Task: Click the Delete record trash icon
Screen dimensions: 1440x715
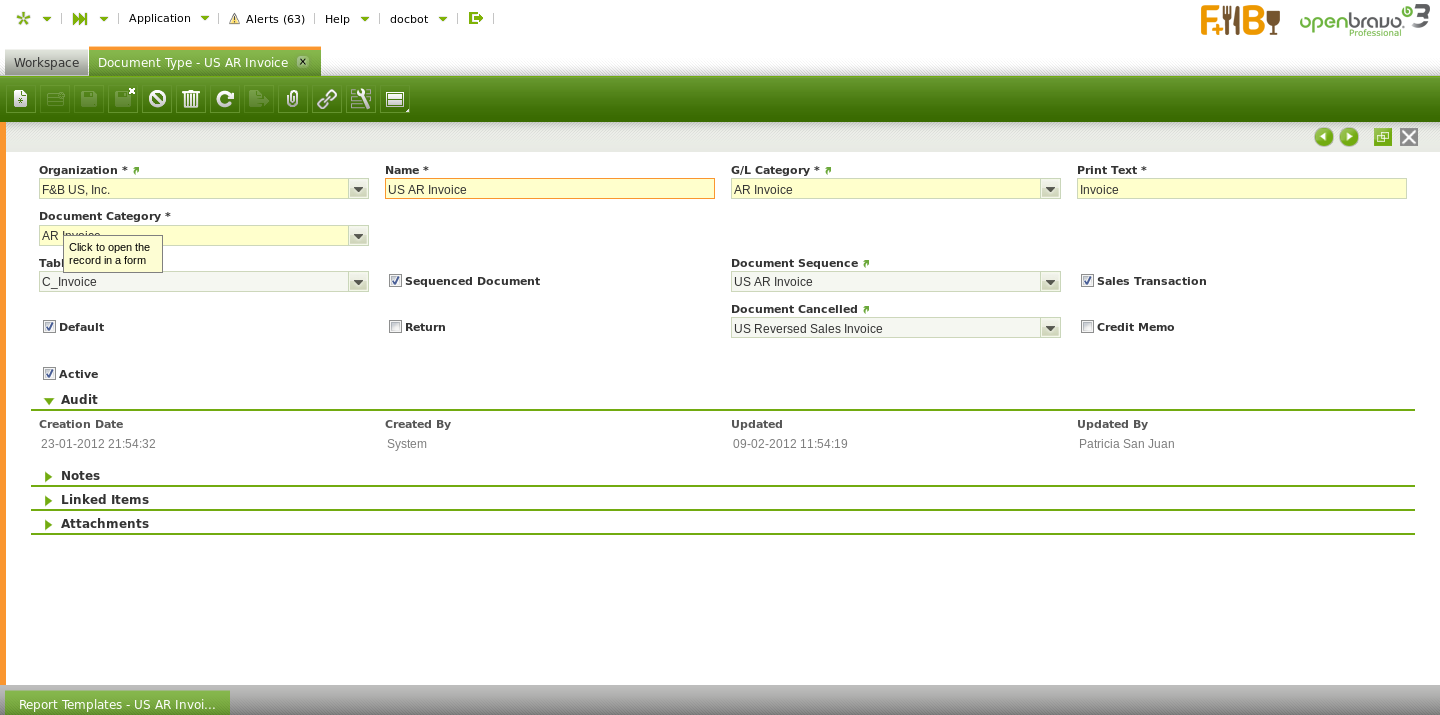Action: click(191, 99)
